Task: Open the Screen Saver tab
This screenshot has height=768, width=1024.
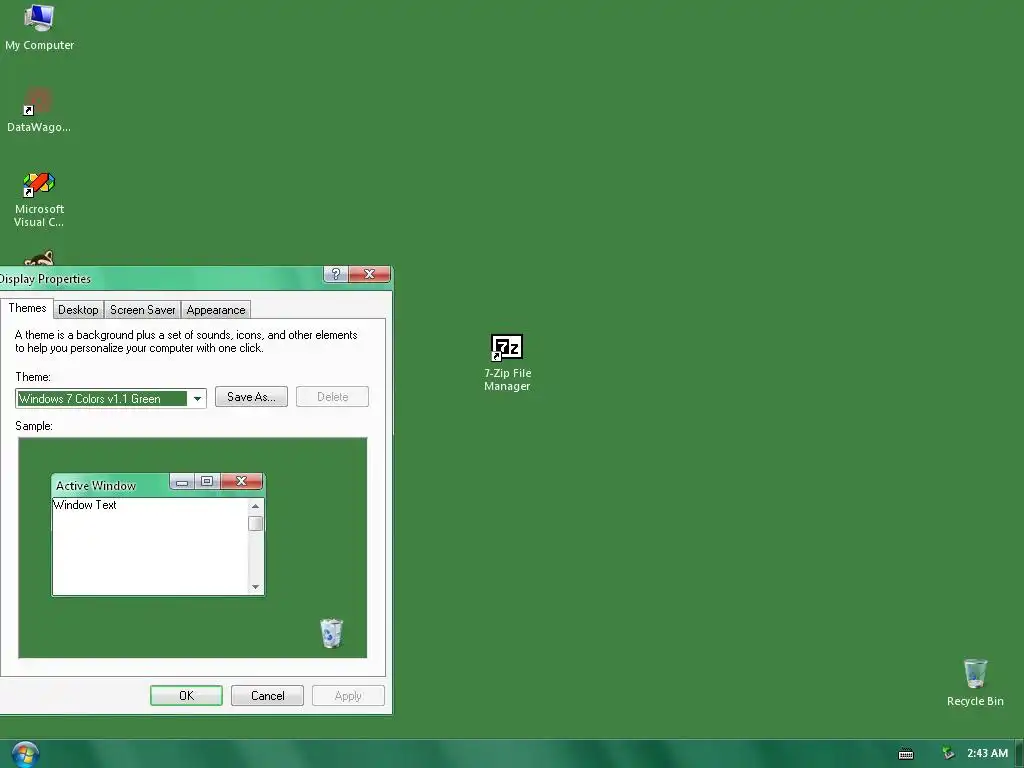Action: click(142, 310)
